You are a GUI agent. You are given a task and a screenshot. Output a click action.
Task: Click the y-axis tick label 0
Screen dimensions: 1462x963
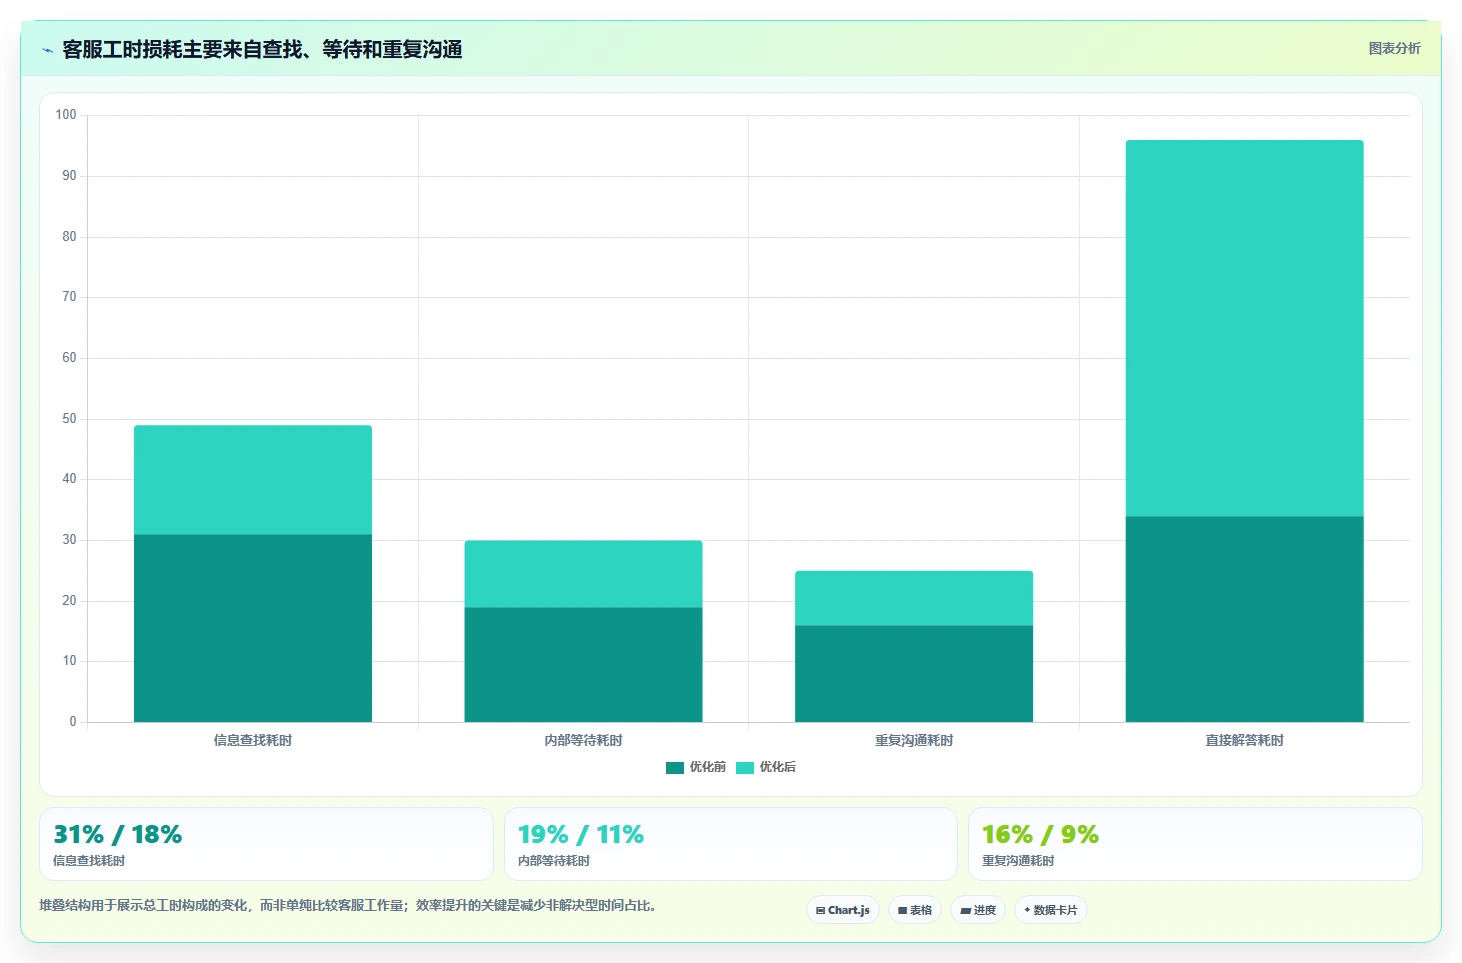73,722
